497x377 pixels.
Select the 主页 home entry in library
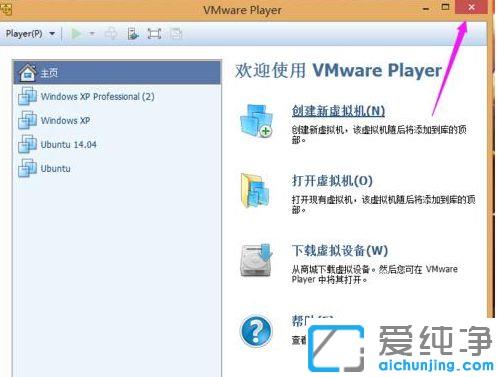pyautogui.click(x=117, y=72)
